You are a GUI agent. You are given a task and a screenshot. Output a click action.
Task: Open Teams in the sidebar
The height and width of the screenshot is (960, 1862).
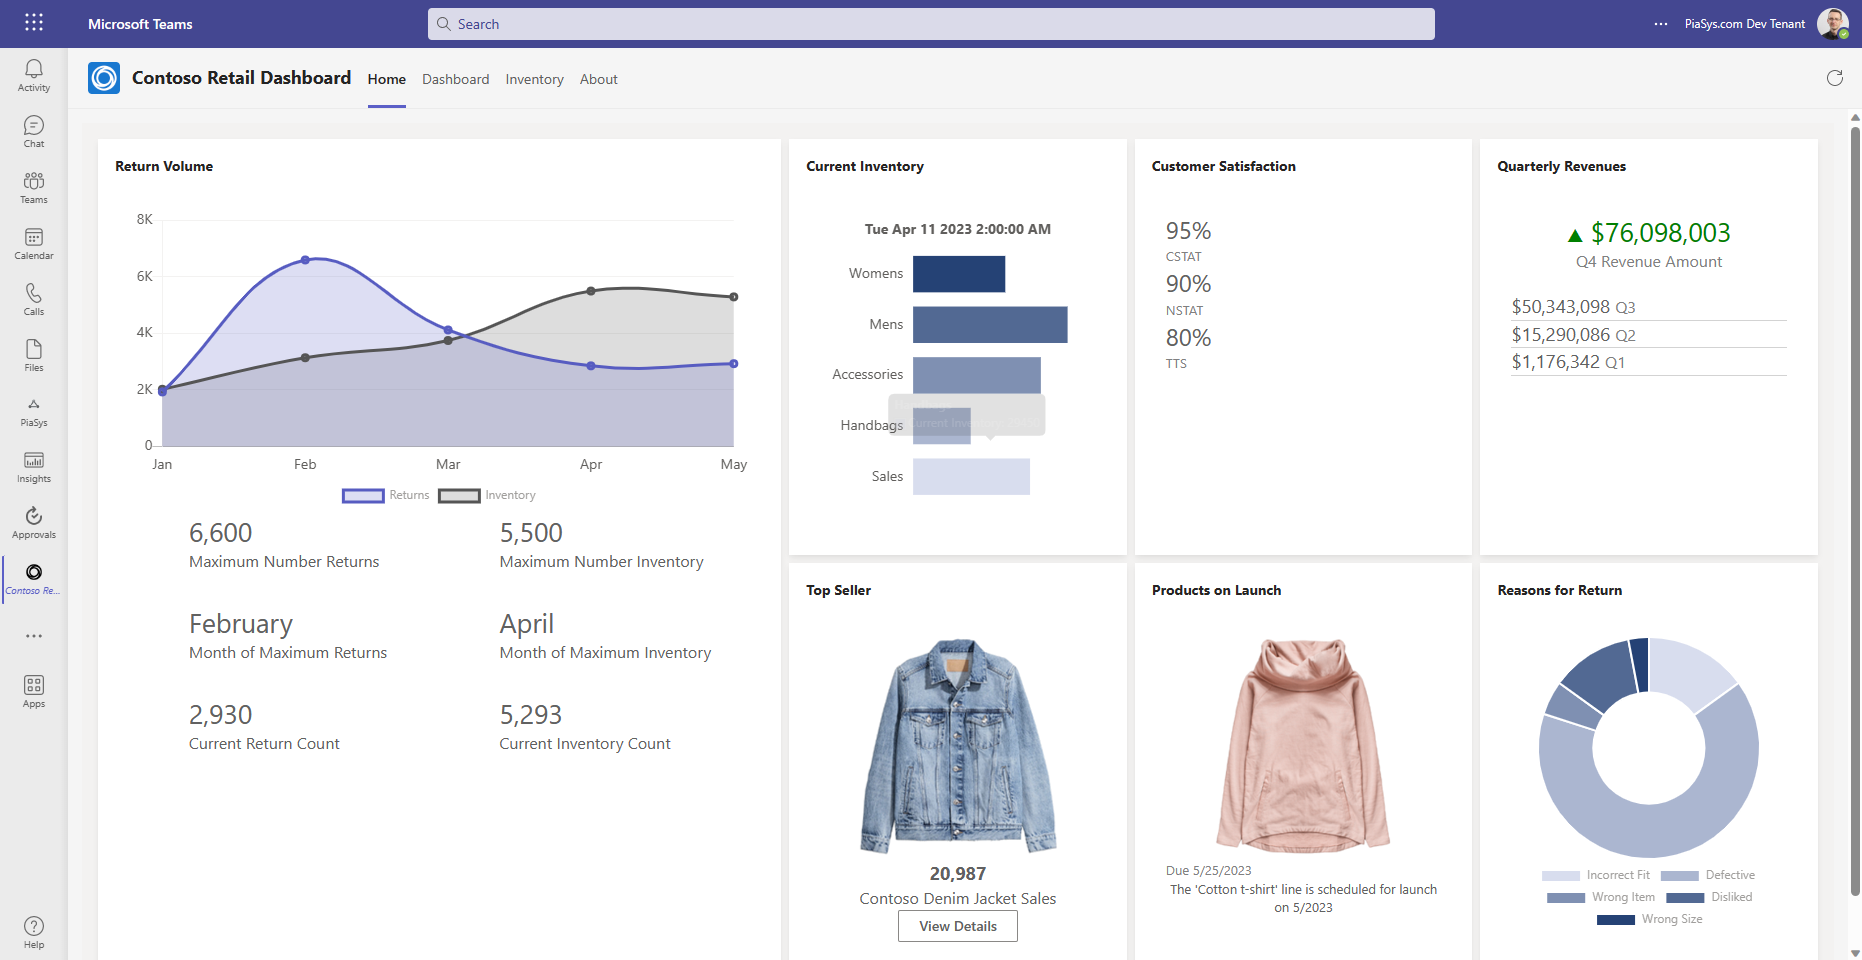point(34,187)
